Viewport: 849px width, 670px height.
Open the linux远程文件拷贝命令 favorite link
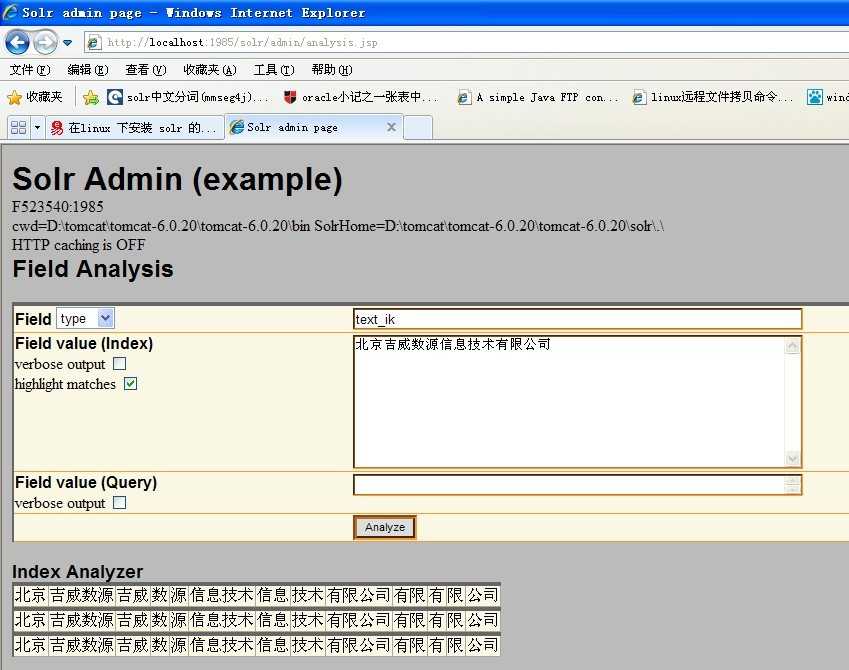coord(713,97)
